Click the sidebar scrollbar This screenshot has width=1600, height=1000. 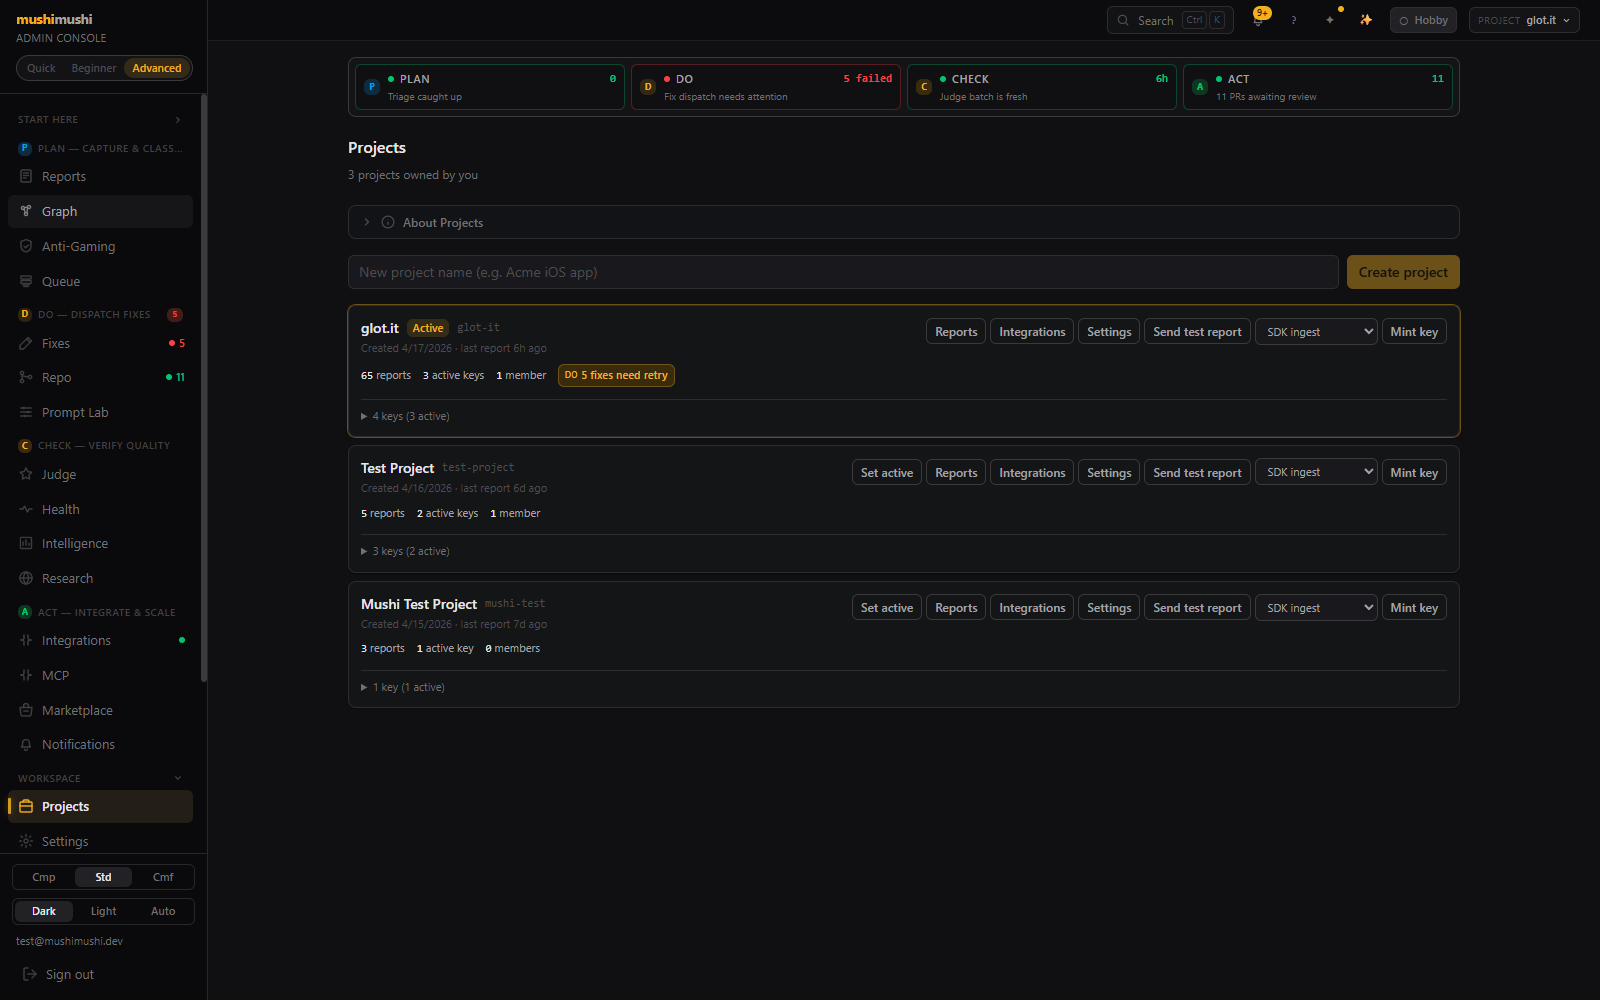click(x=204, y=388)
